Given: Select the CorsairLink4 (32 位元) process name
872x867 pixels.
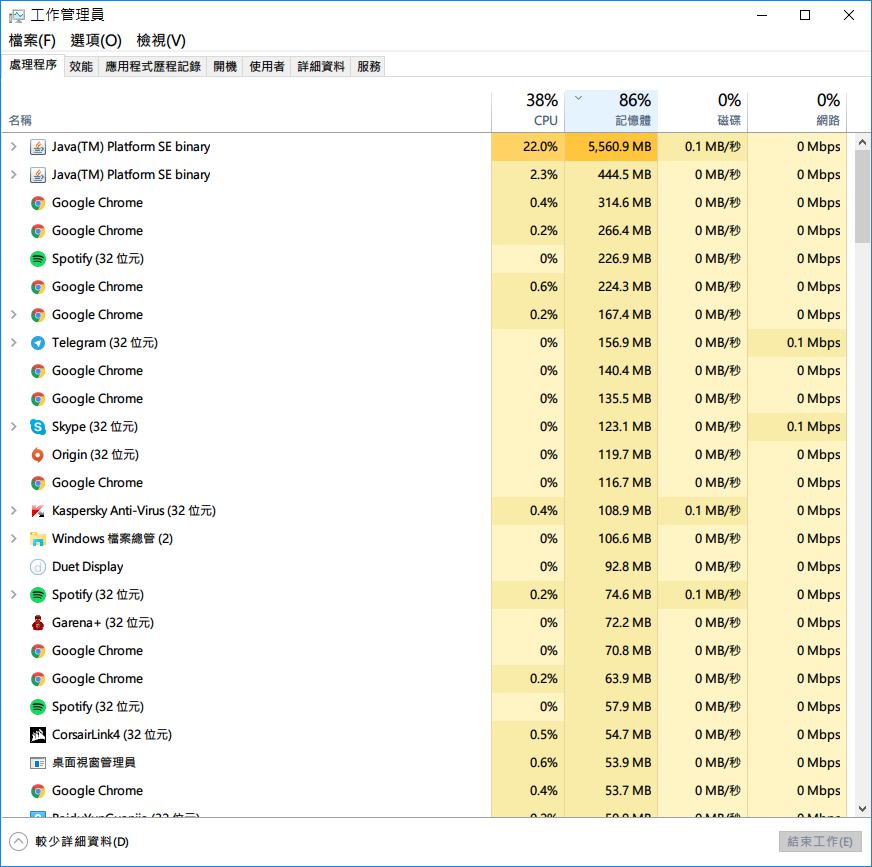Looking at the screenshot, I should [112, 735].
